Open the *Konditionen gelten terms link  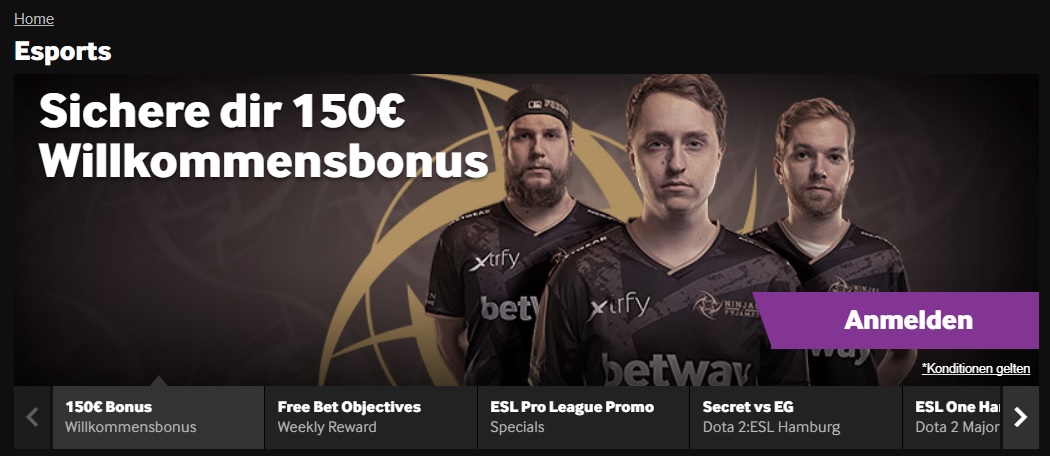coord(976,368)
